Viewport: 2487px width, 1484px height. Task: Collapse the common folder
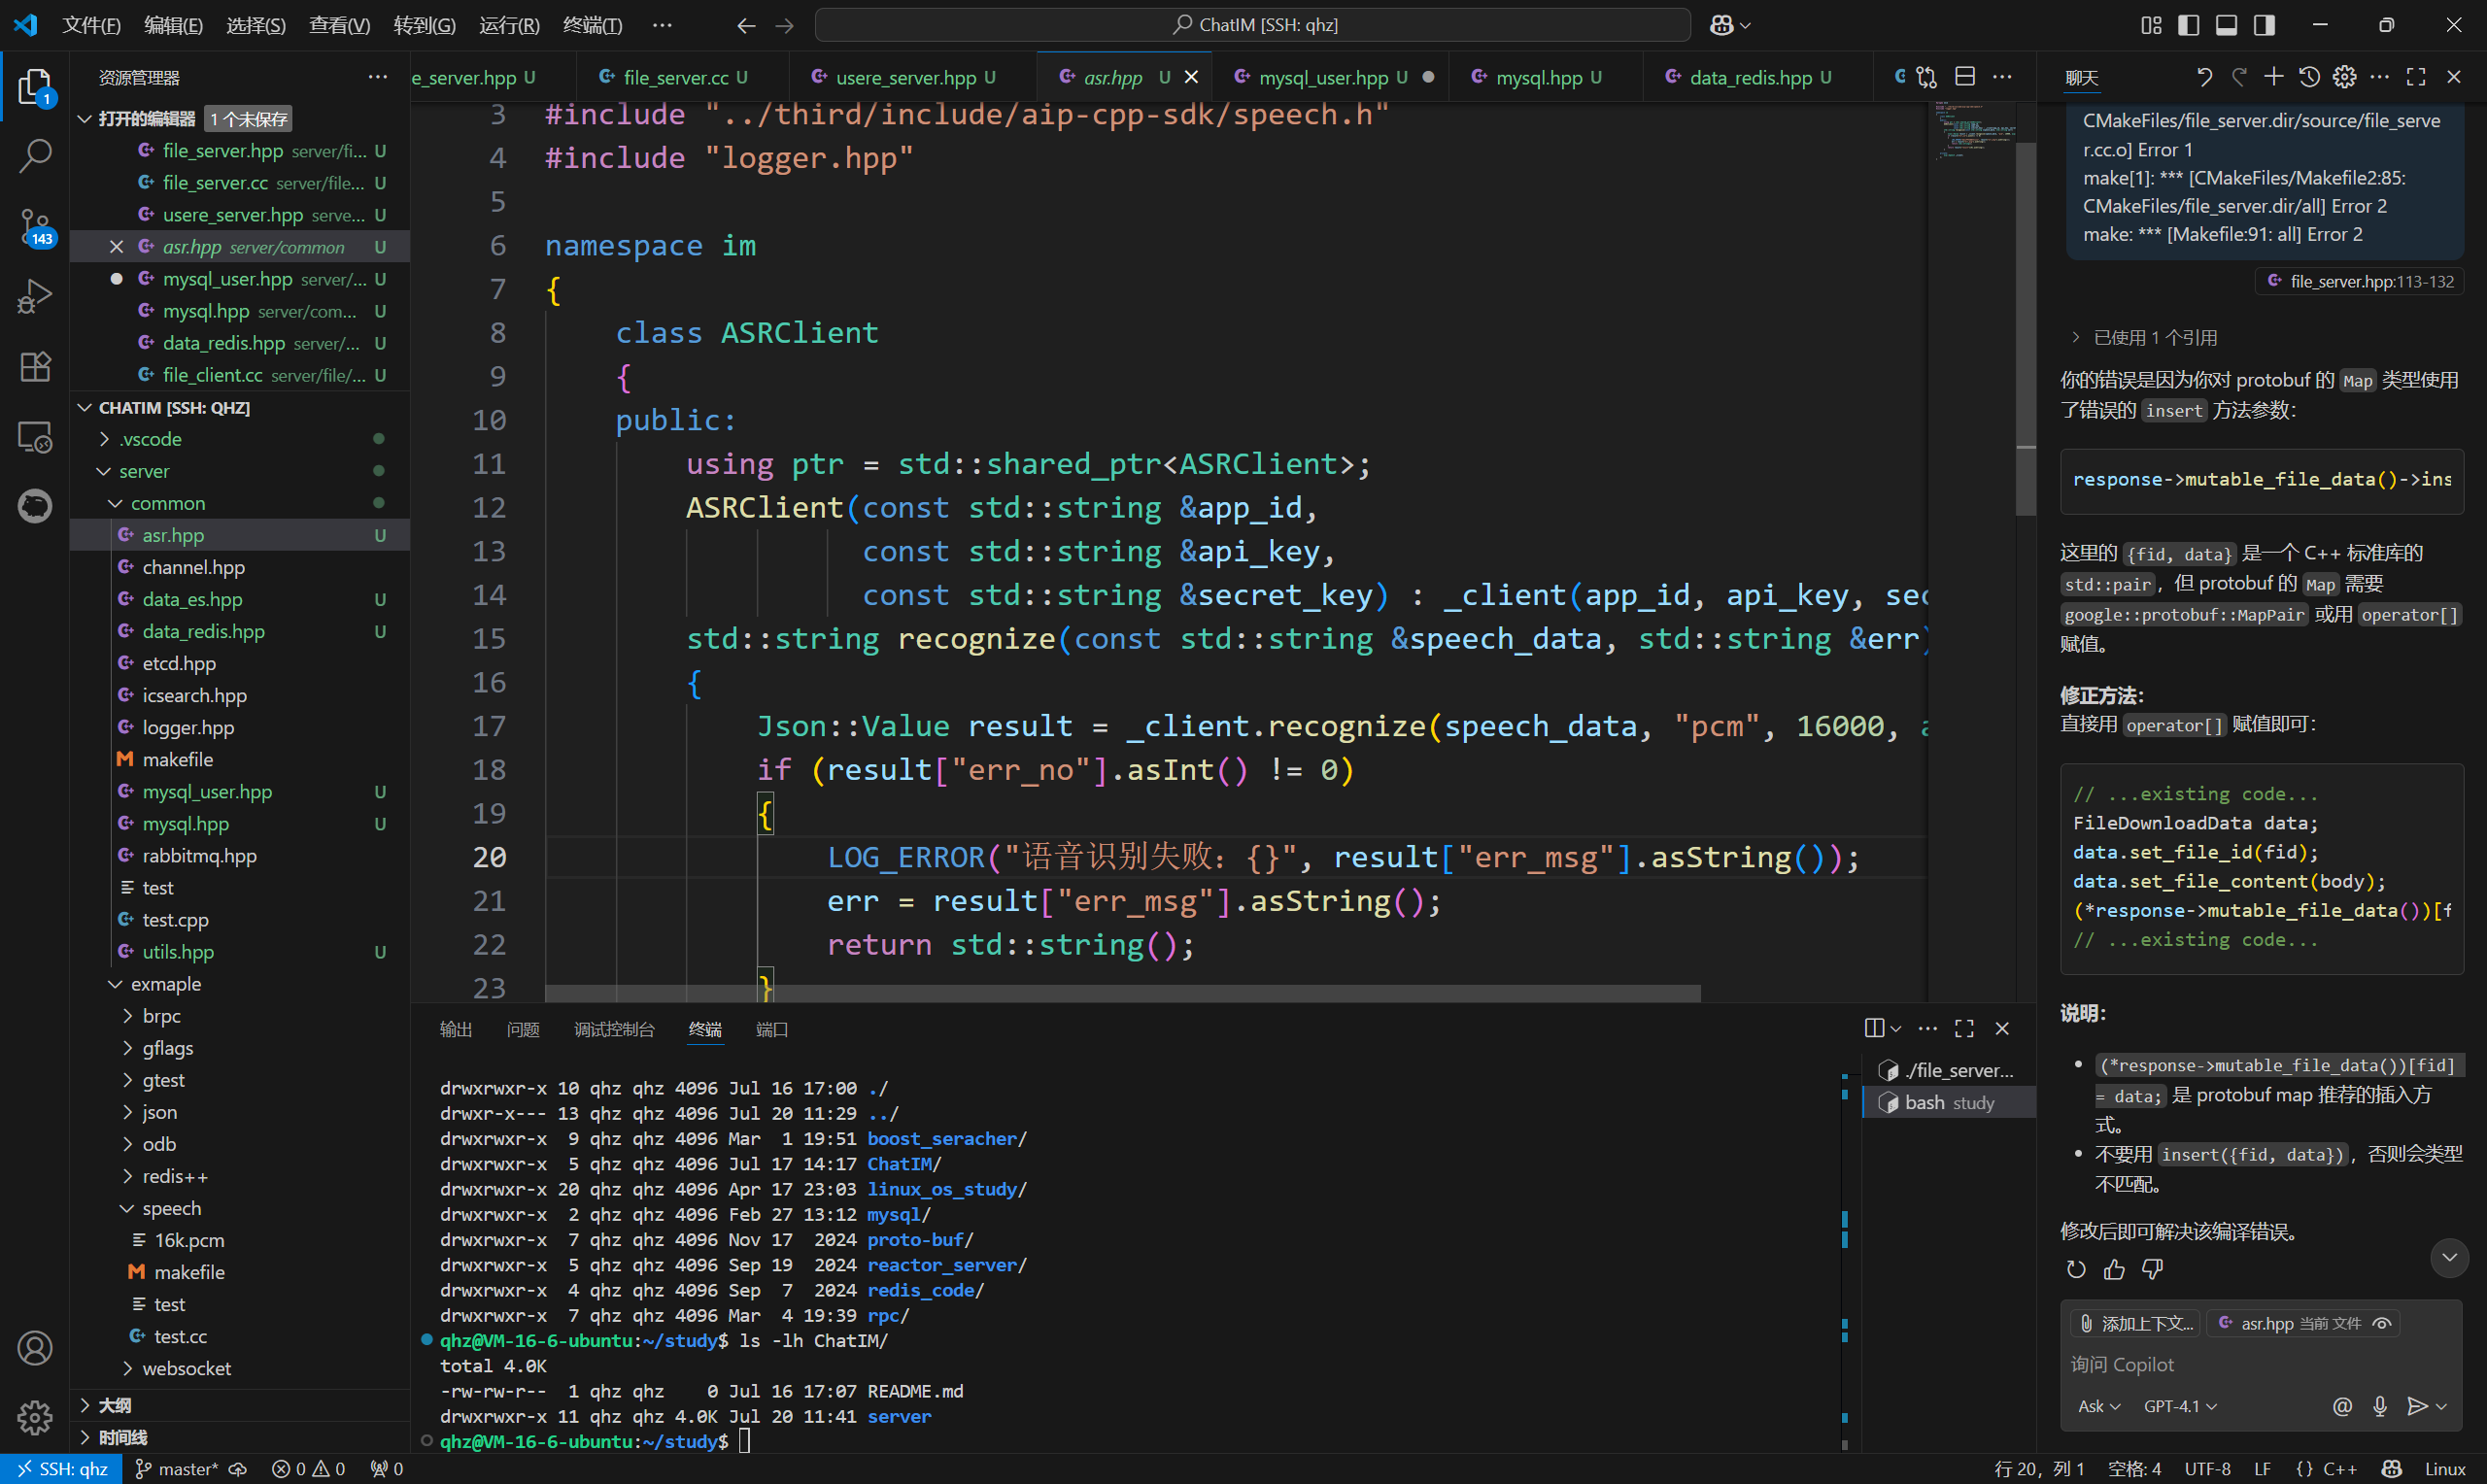(x=116, y=503)
